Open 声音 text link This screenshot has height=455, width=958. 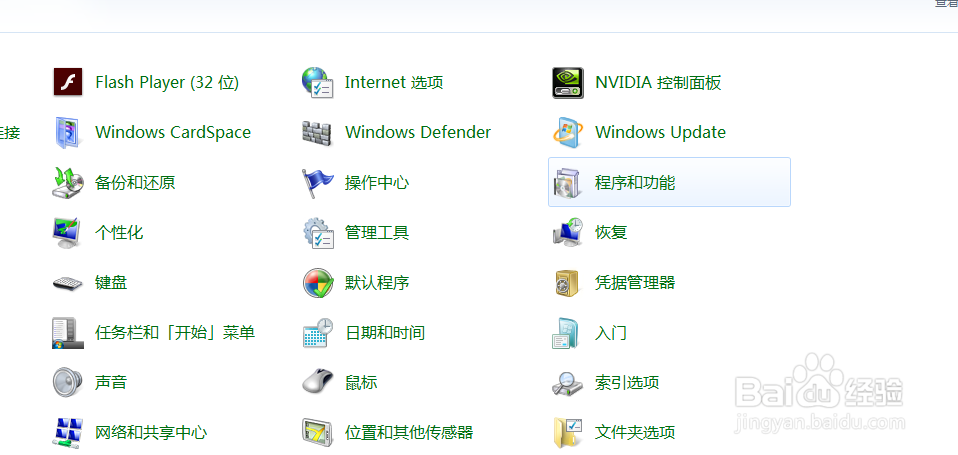[111, 383]
